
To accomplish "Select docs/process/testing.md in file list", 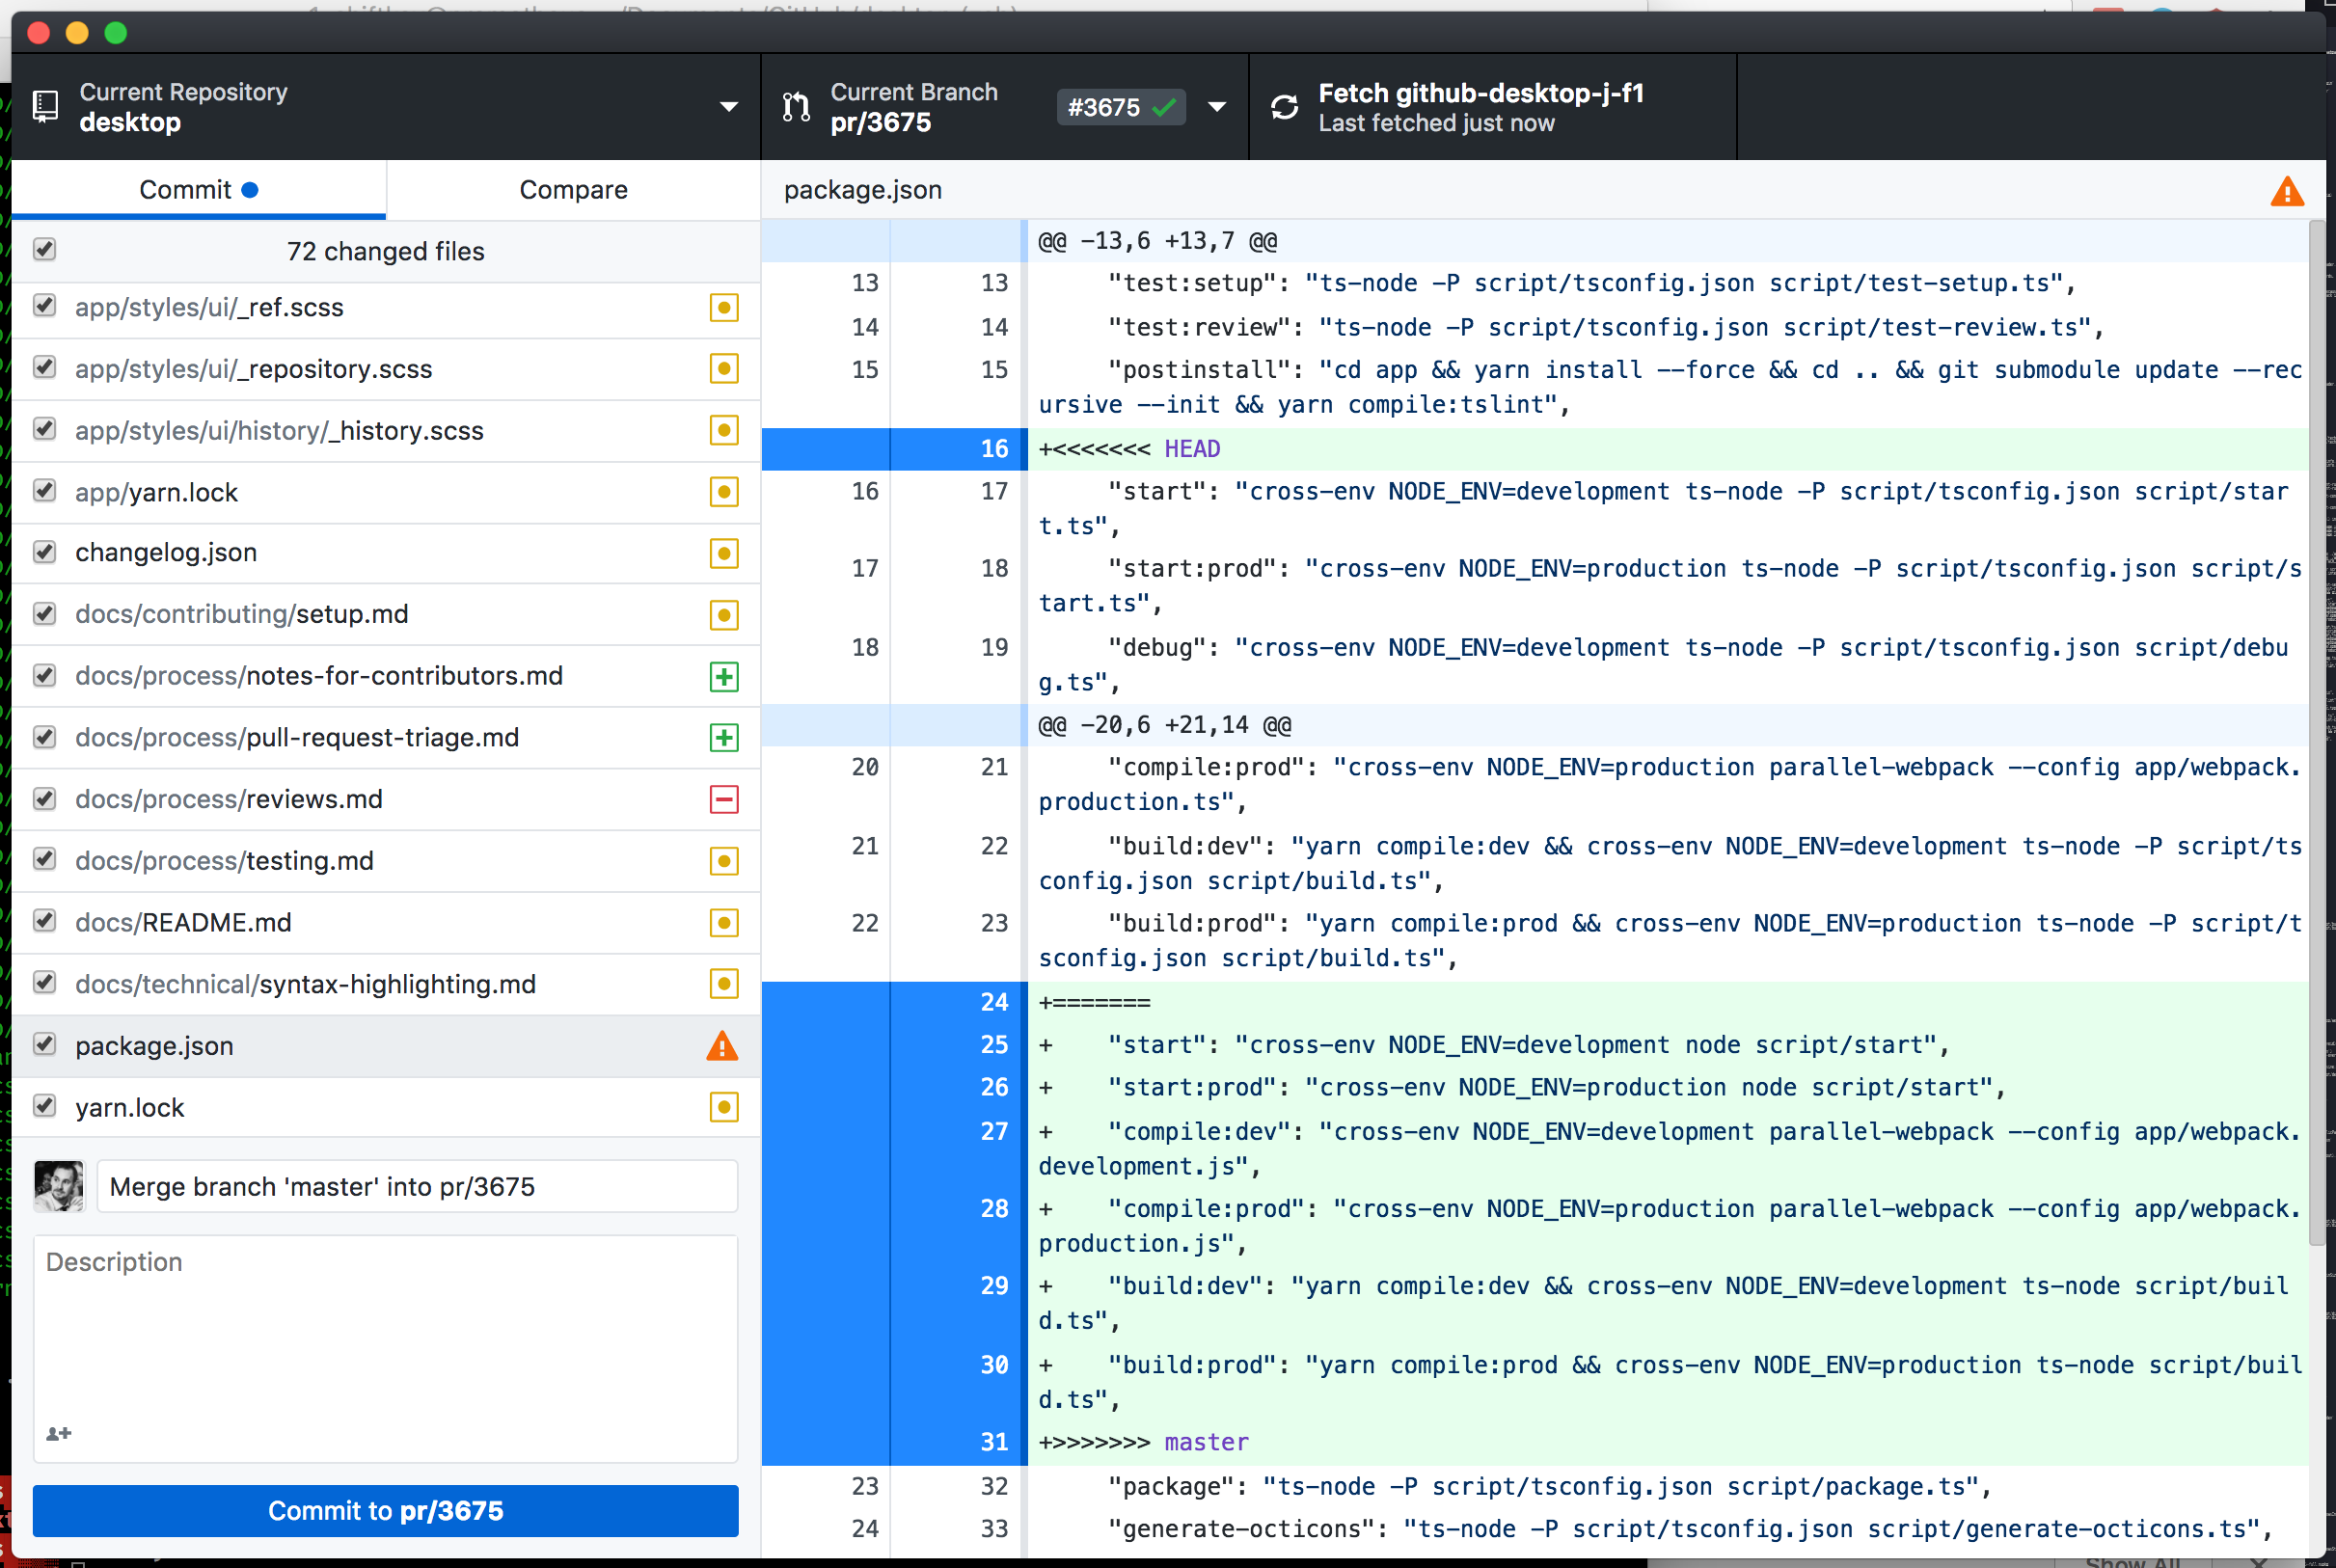I will pyautogui.click(x=386, y=861).
